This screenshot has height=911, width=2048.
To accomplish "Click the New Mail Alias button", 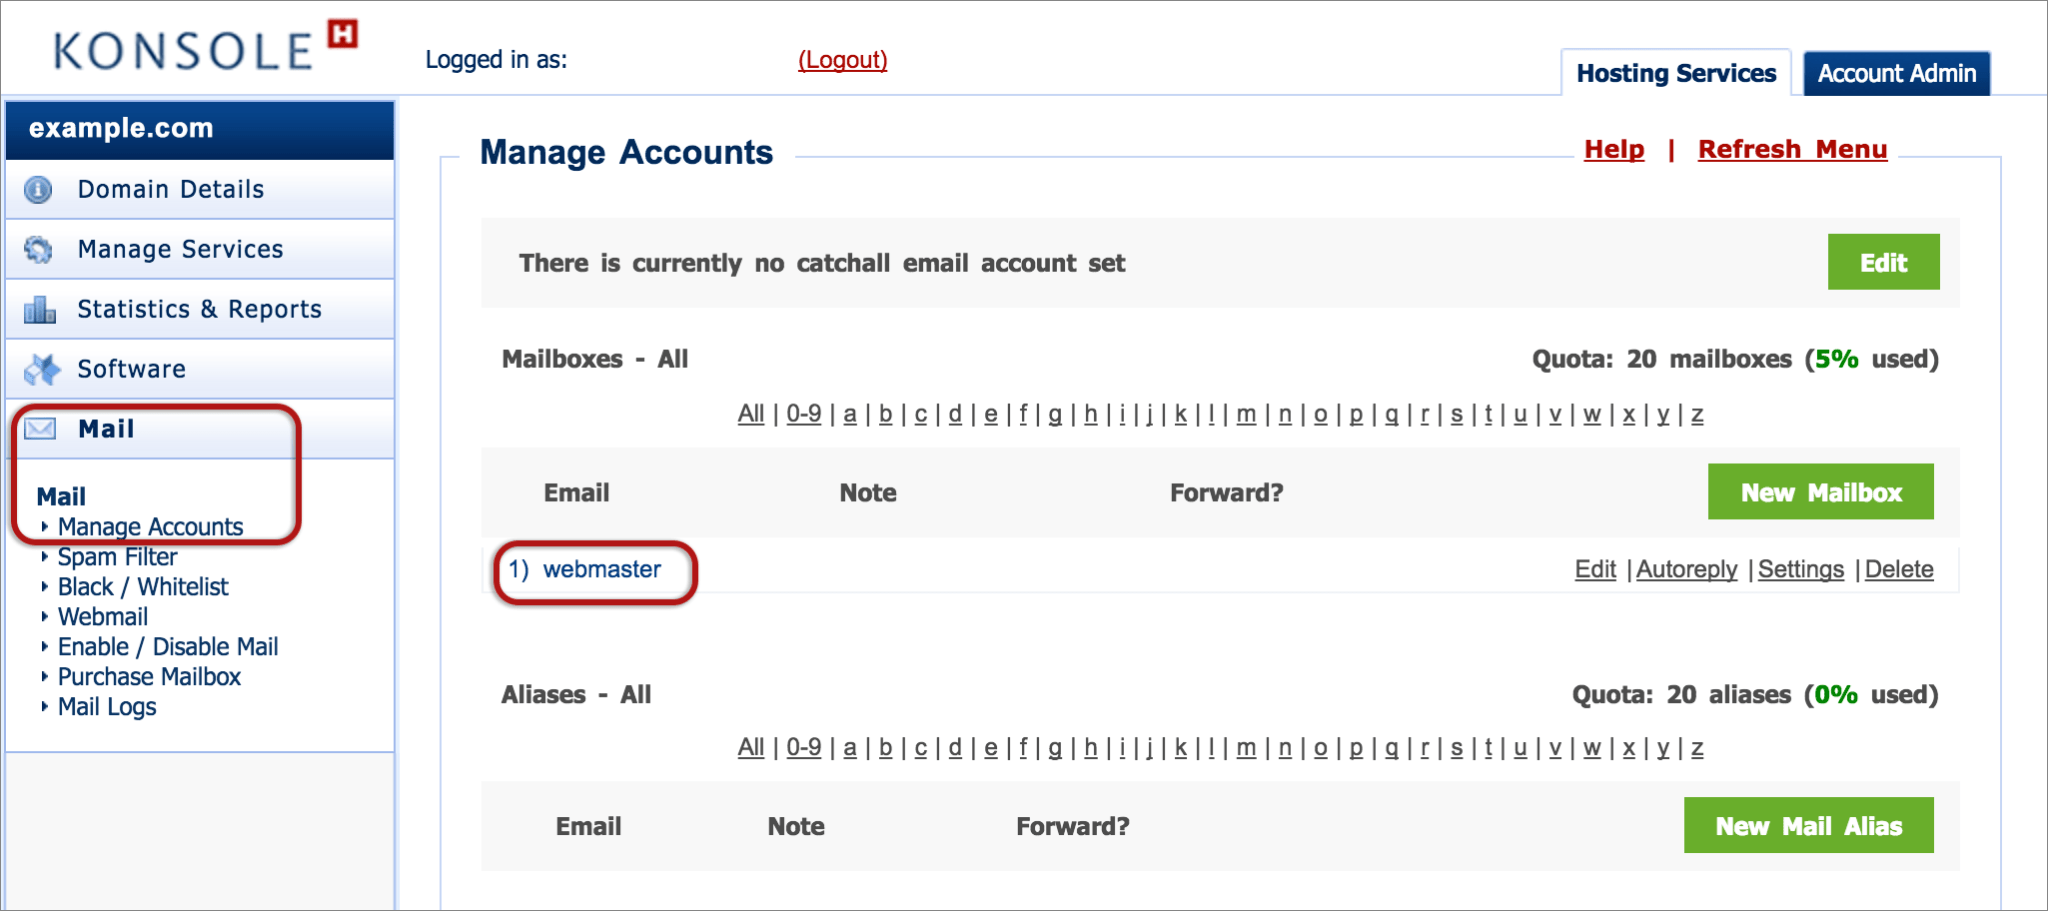I will tap(1808, 826).
